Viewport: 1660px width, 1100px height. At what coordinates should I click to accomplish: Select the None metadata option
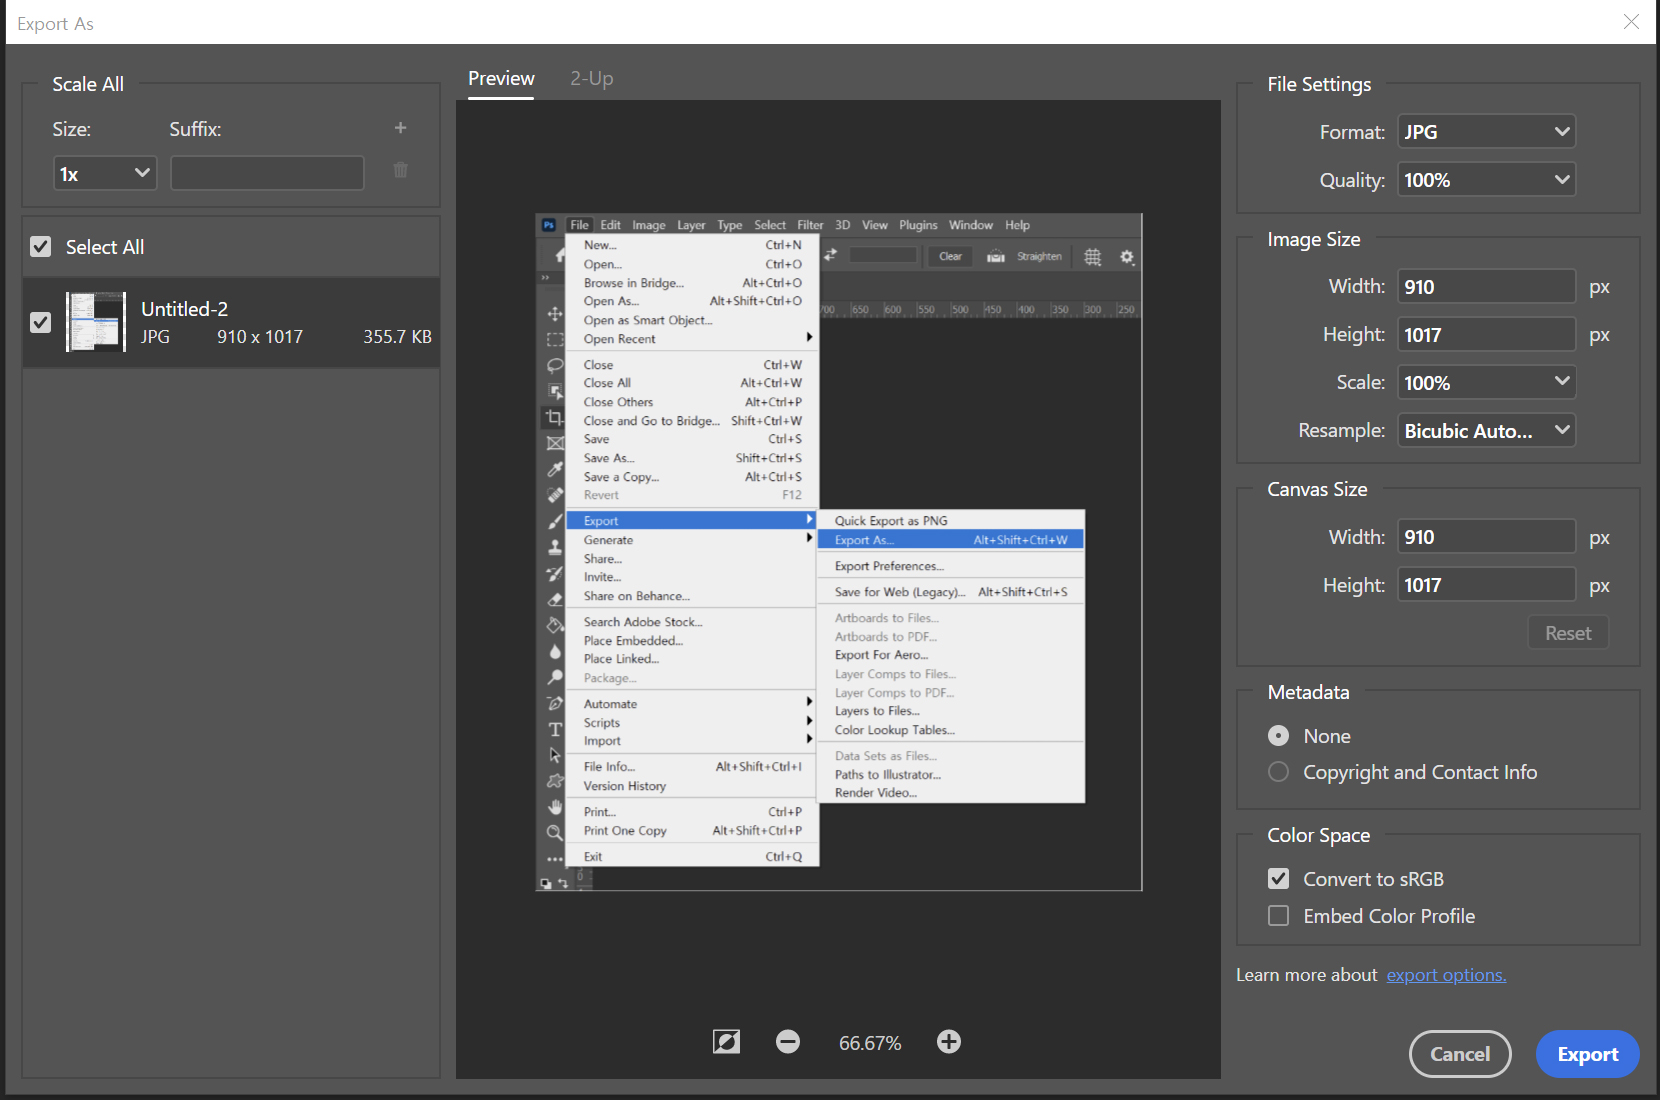[x=1278, y=736]
